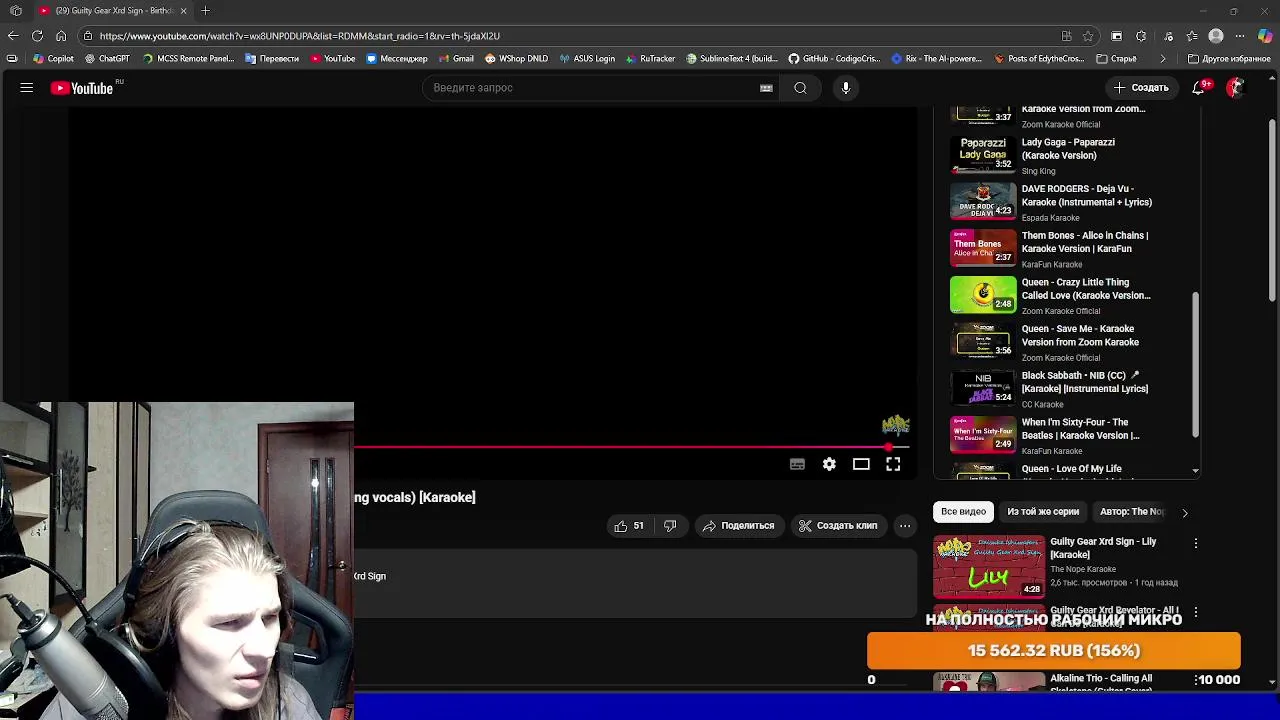This screenshot has height=720, width=1280.
Task: Open the Другое избранное bookmarks folder
Action: coord(1229,59)
